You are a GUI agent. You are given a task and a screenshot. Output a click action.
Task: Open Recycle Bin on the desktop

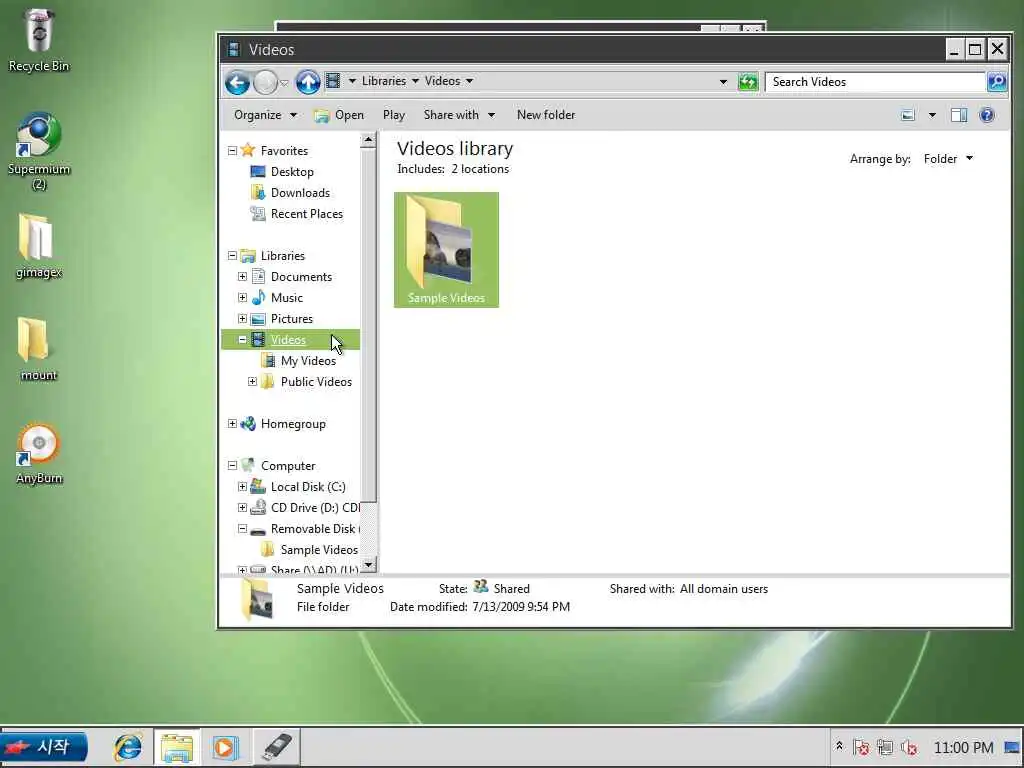click(x=39, y=39)
